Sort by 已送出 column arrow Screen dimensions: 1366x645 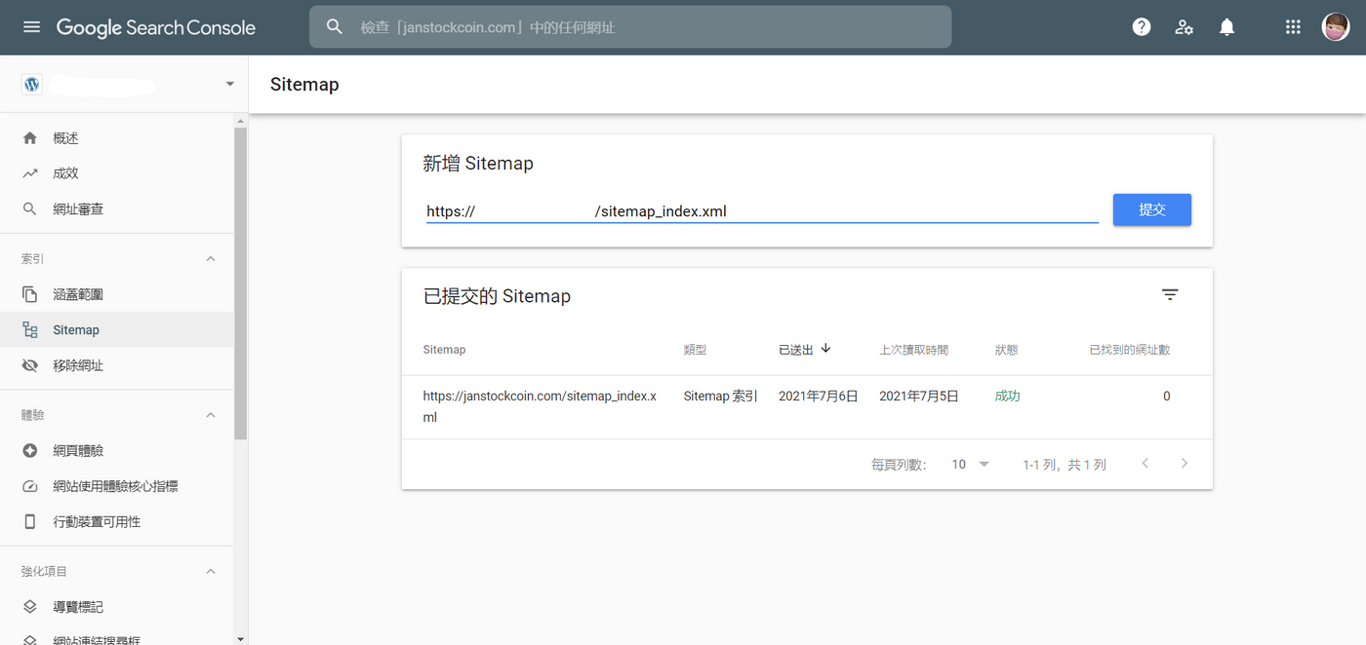(x=826, y=349)
